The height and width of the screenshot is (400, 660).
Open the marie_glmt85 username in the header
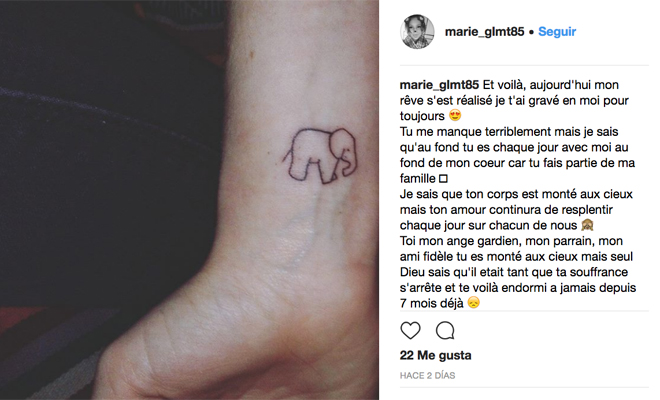pos(484,32)
